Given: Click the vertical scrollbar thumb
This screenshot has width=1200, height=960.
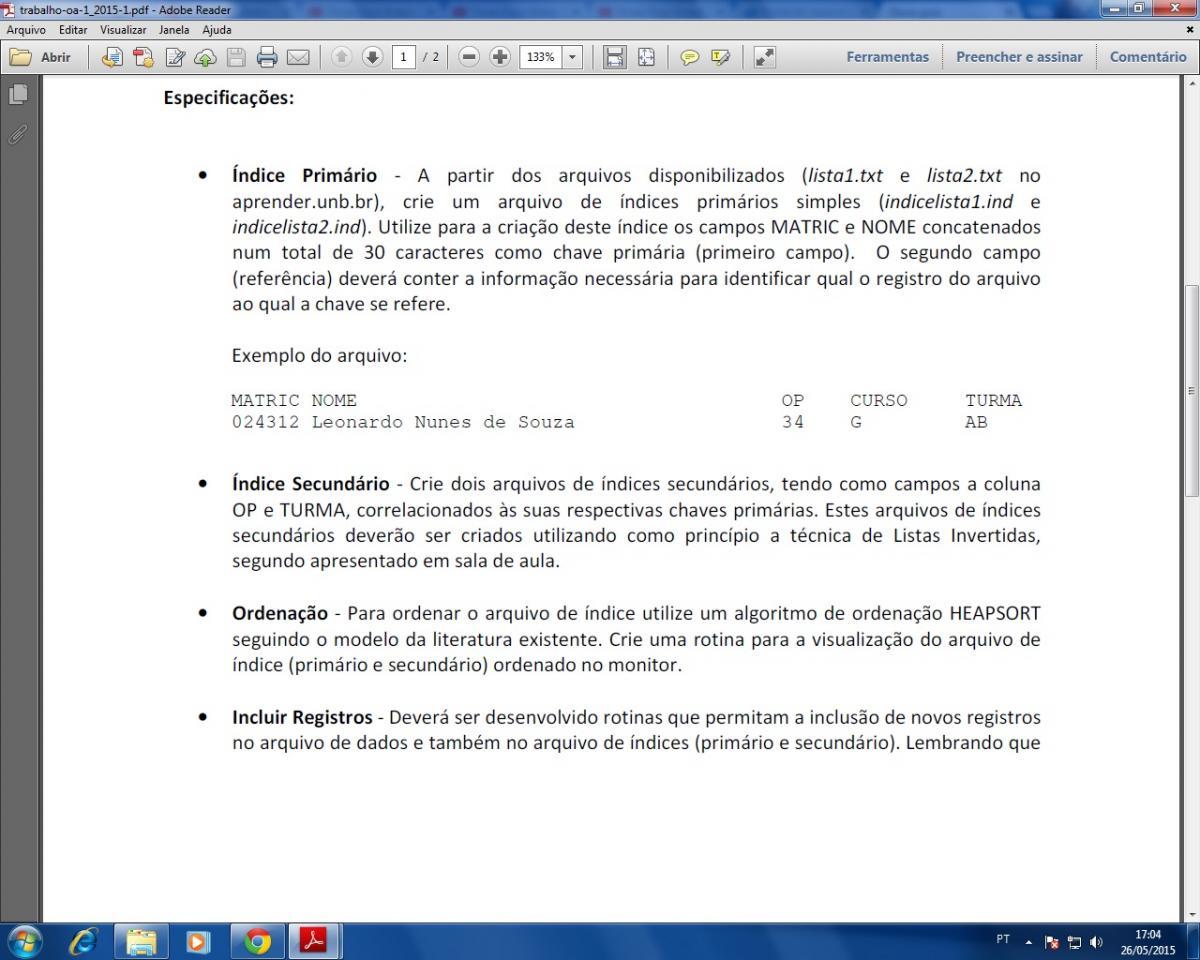Looking at the screenshot, I should tap(1191, 390).
